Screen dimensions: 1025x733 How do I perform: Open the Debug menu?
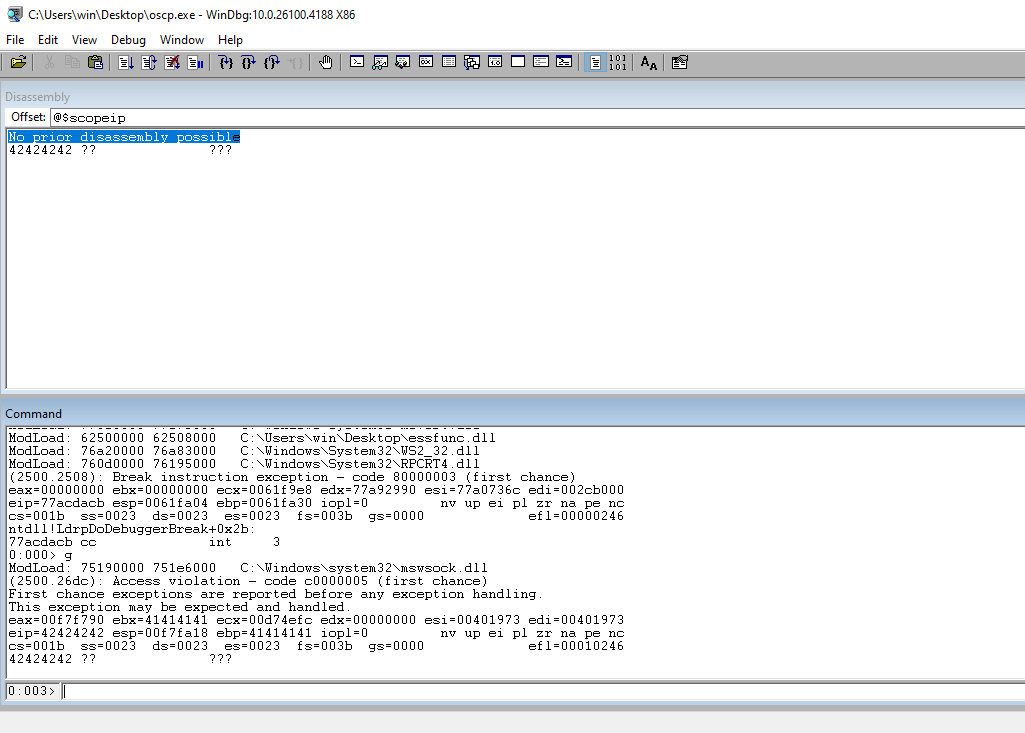coord(128,40)
